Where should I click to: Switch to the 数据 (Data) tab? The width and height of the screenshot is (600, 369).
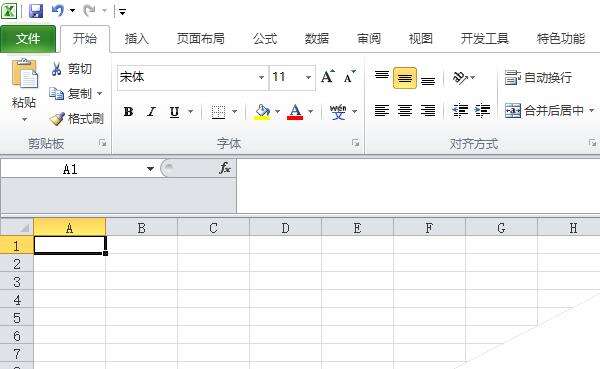(317, 39)
